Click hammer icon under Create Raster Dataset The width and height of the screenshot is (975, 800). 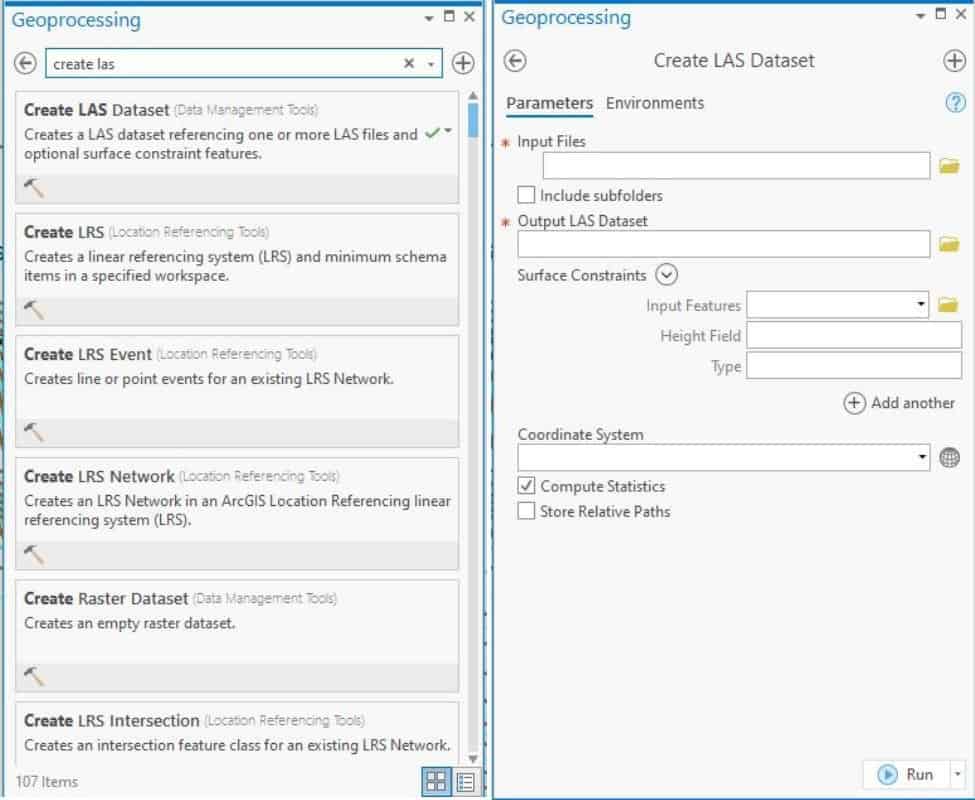(x=34, y=676)
